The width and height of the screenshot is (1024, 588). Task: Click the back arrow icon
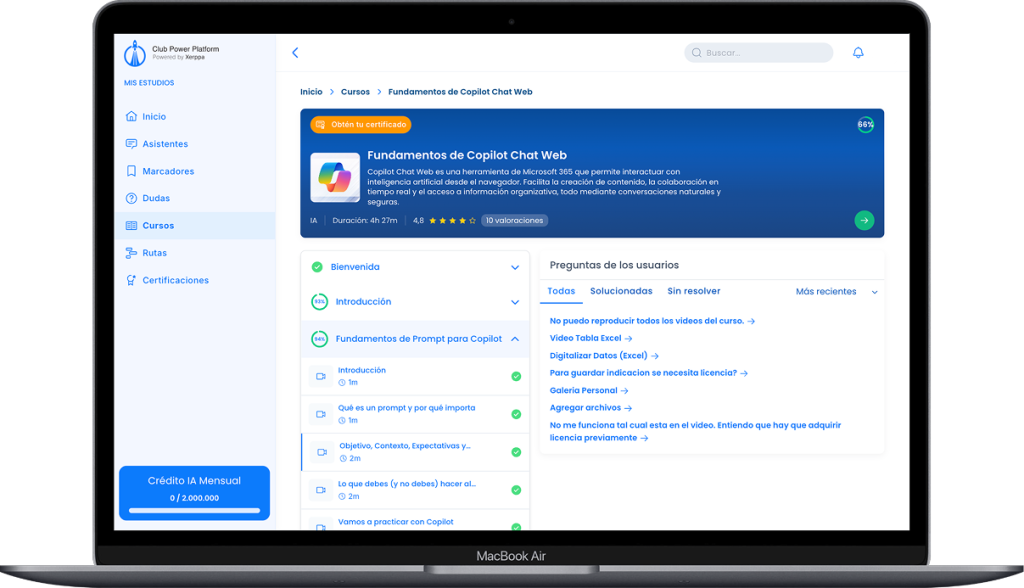coord(295,53)
